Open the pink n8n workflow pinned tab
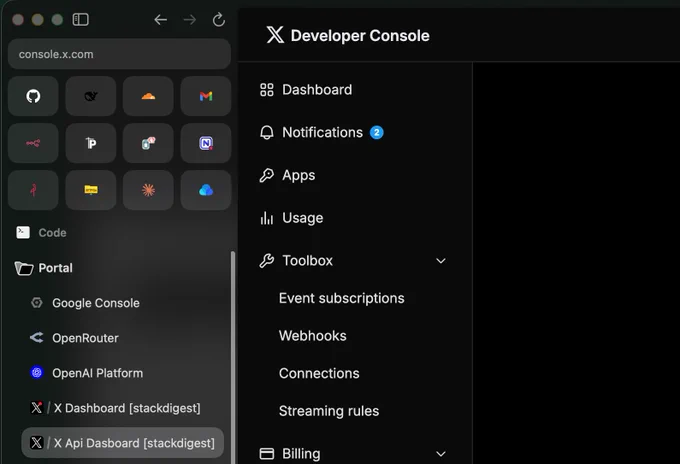This screenshot has width=680, height=464. pyautogui.click(x=33, y=143)
